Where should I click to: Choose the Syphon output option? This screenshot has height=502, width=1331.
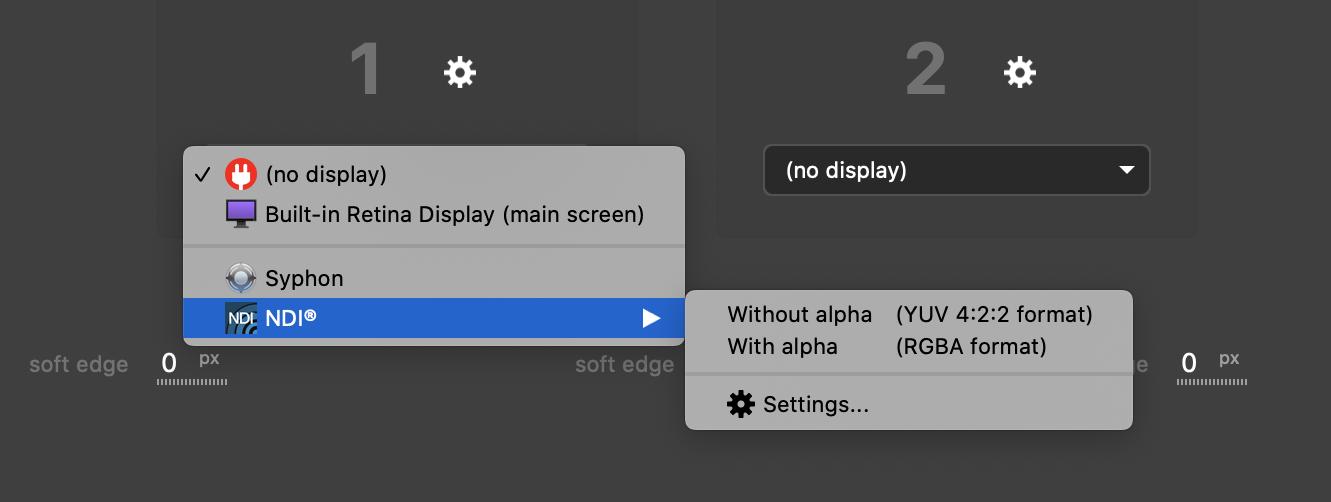[x=304, y=278]
